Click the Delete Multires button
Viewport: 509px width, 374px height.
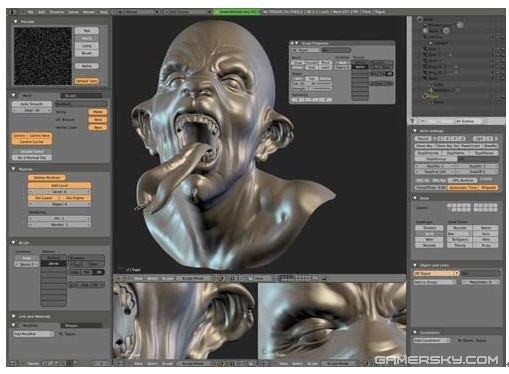pos(47,178)
